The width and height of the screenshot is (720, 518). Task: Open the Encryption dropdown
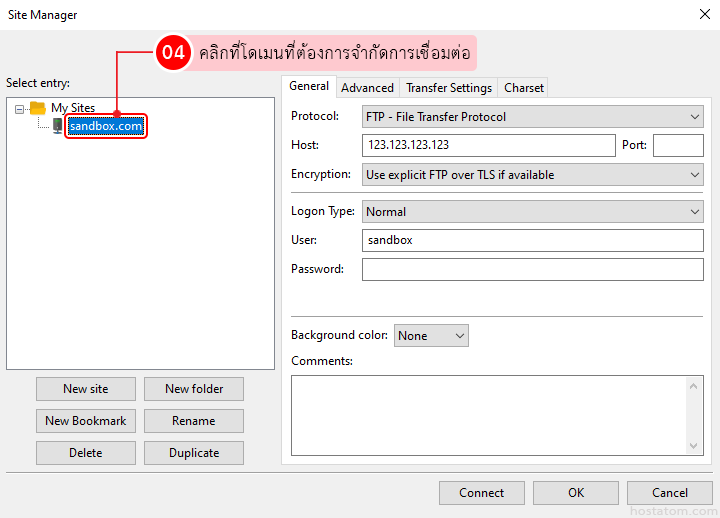point(532,175)
